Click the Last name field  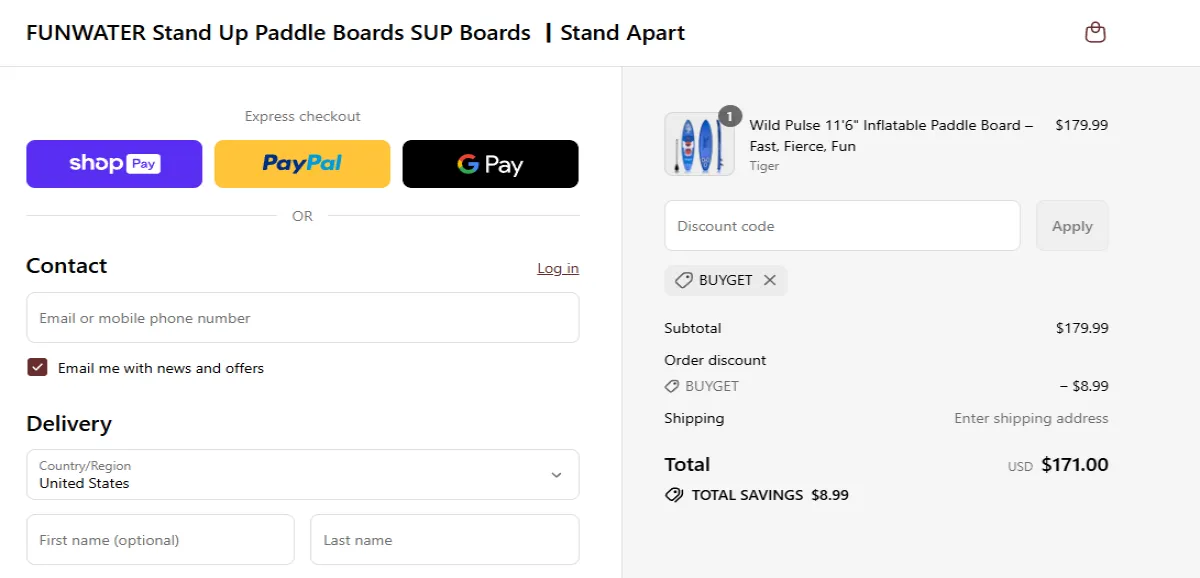click(x=445, y=539)
